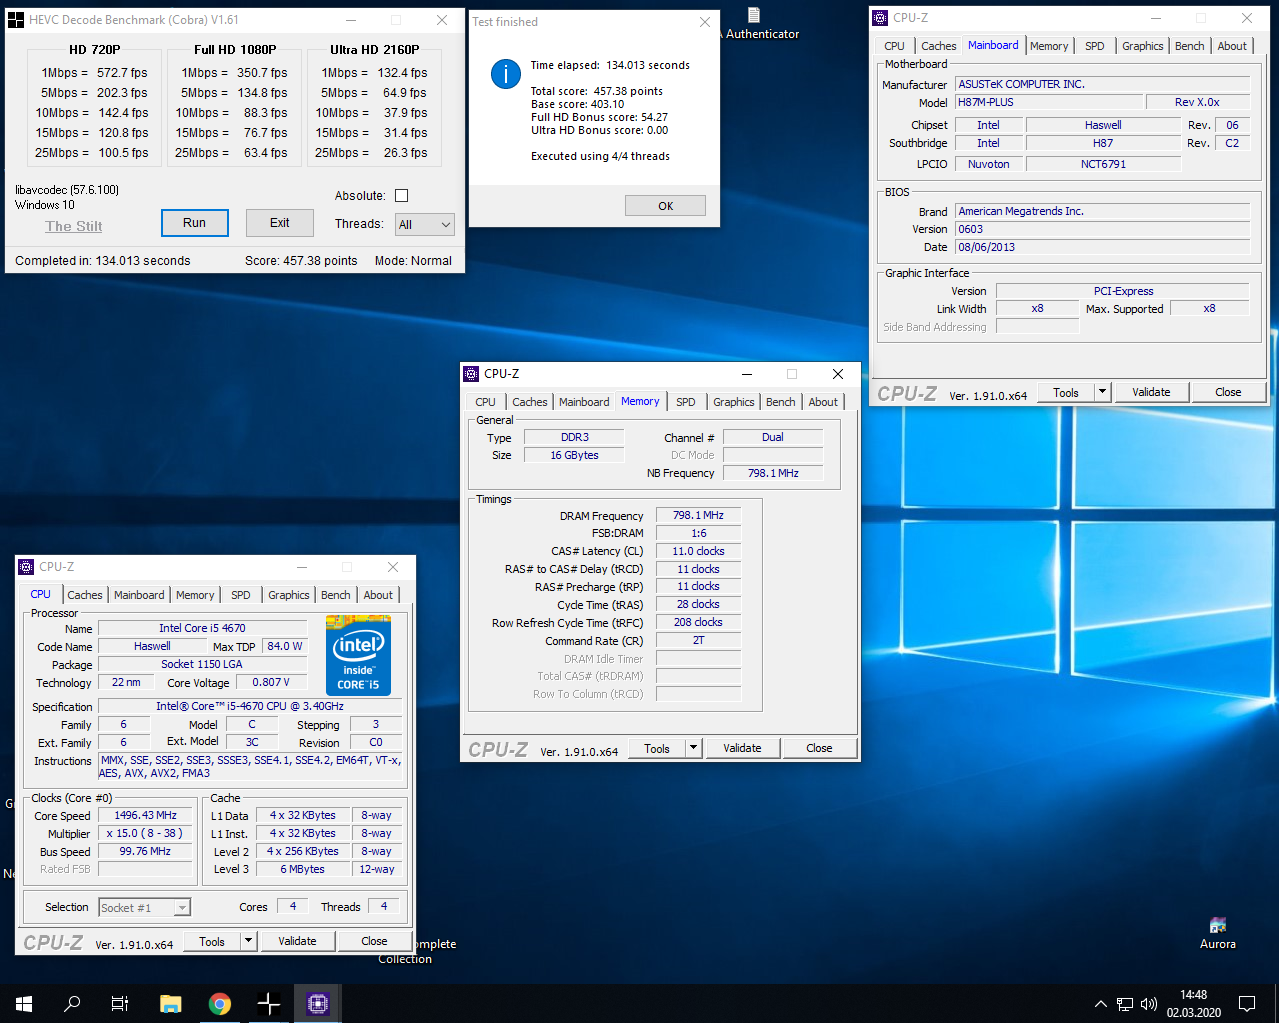Open taskbar search magnifier
The width and height of the screenshot is (1279, 1023).
tap(72, 1003)
